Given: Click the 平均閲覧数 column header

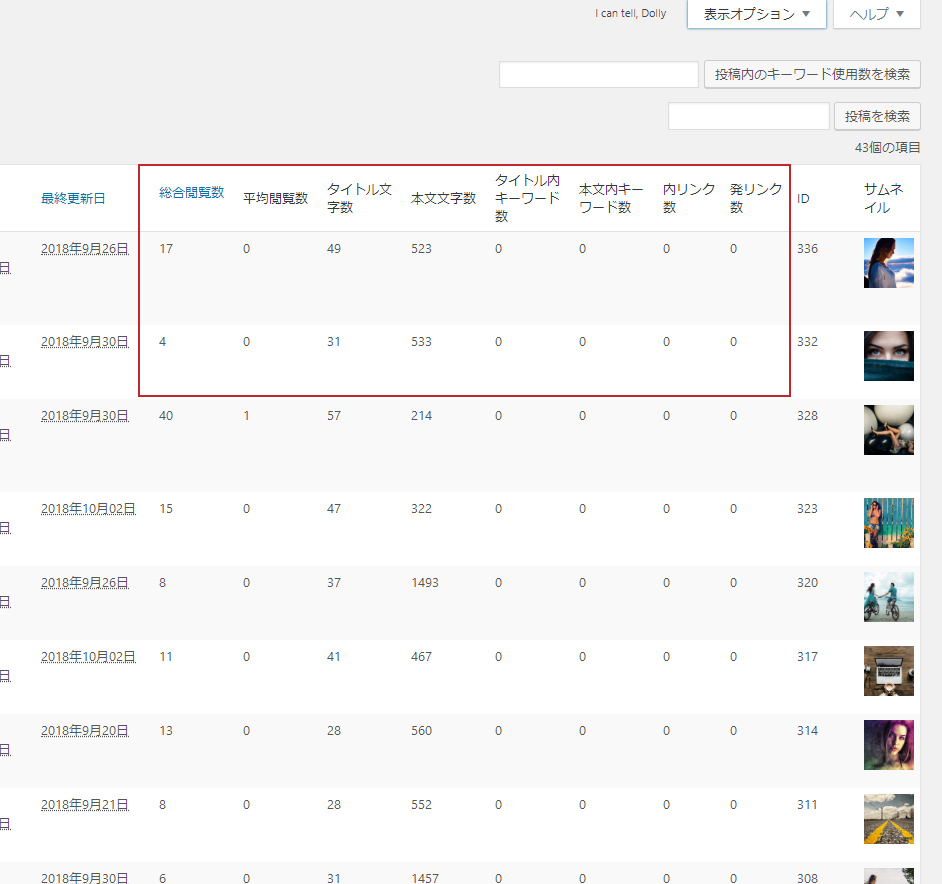Looking at the screenshot, I should coord(275,198).
